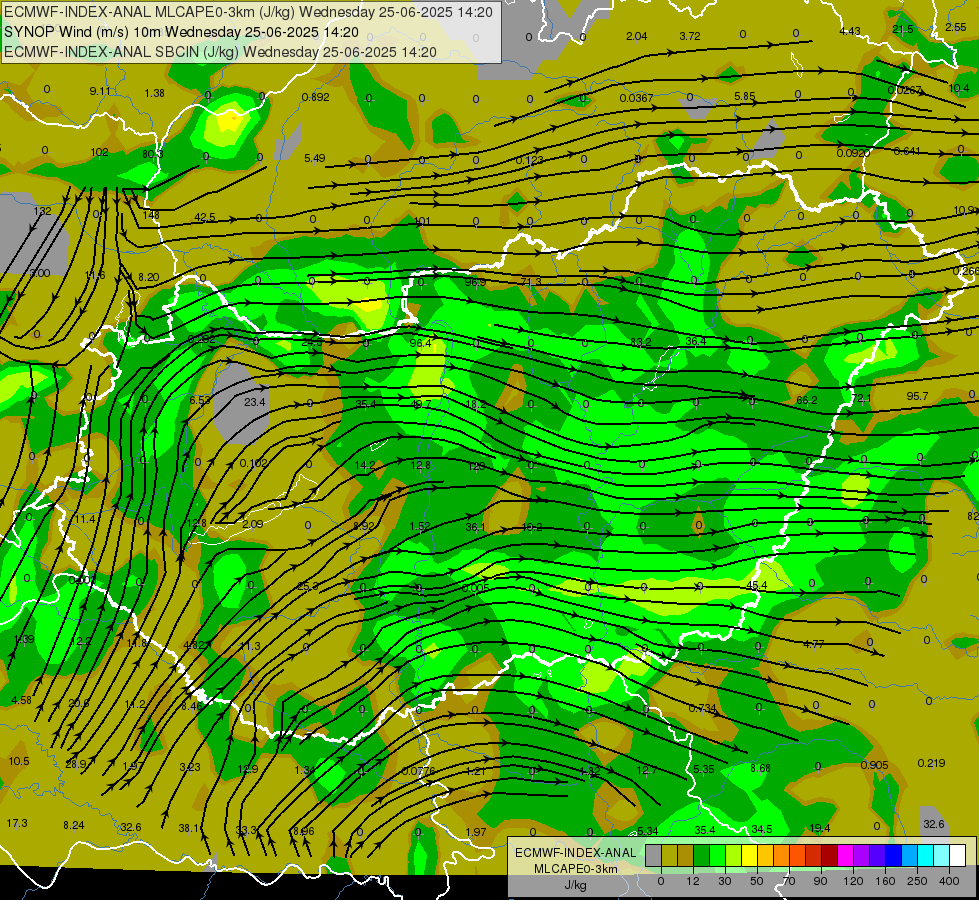
Task: Click the grid value 45.4
Action: [757, 585]
